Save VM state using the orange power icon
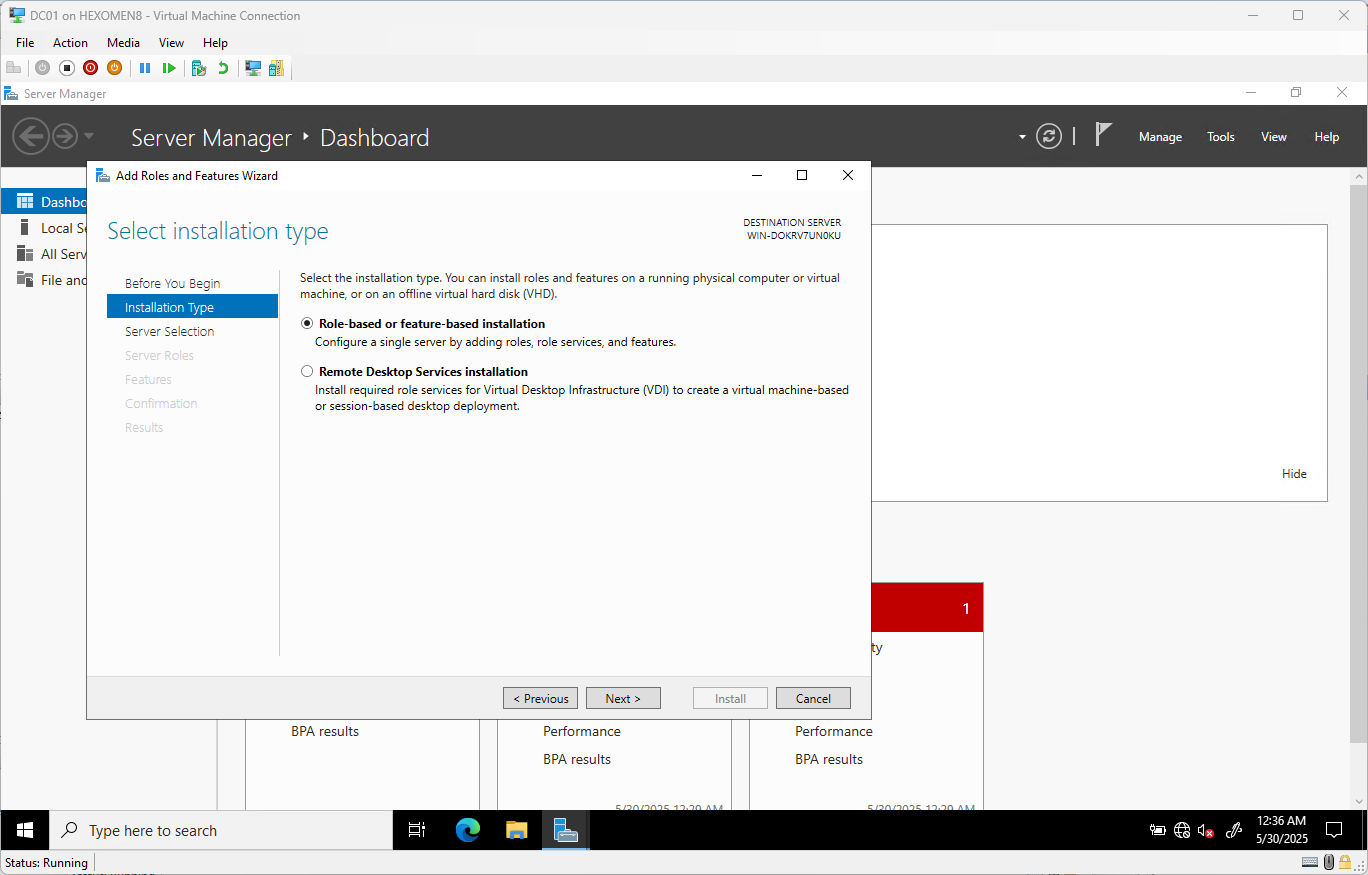This screenshot has width=1368, height=875. 114,68
